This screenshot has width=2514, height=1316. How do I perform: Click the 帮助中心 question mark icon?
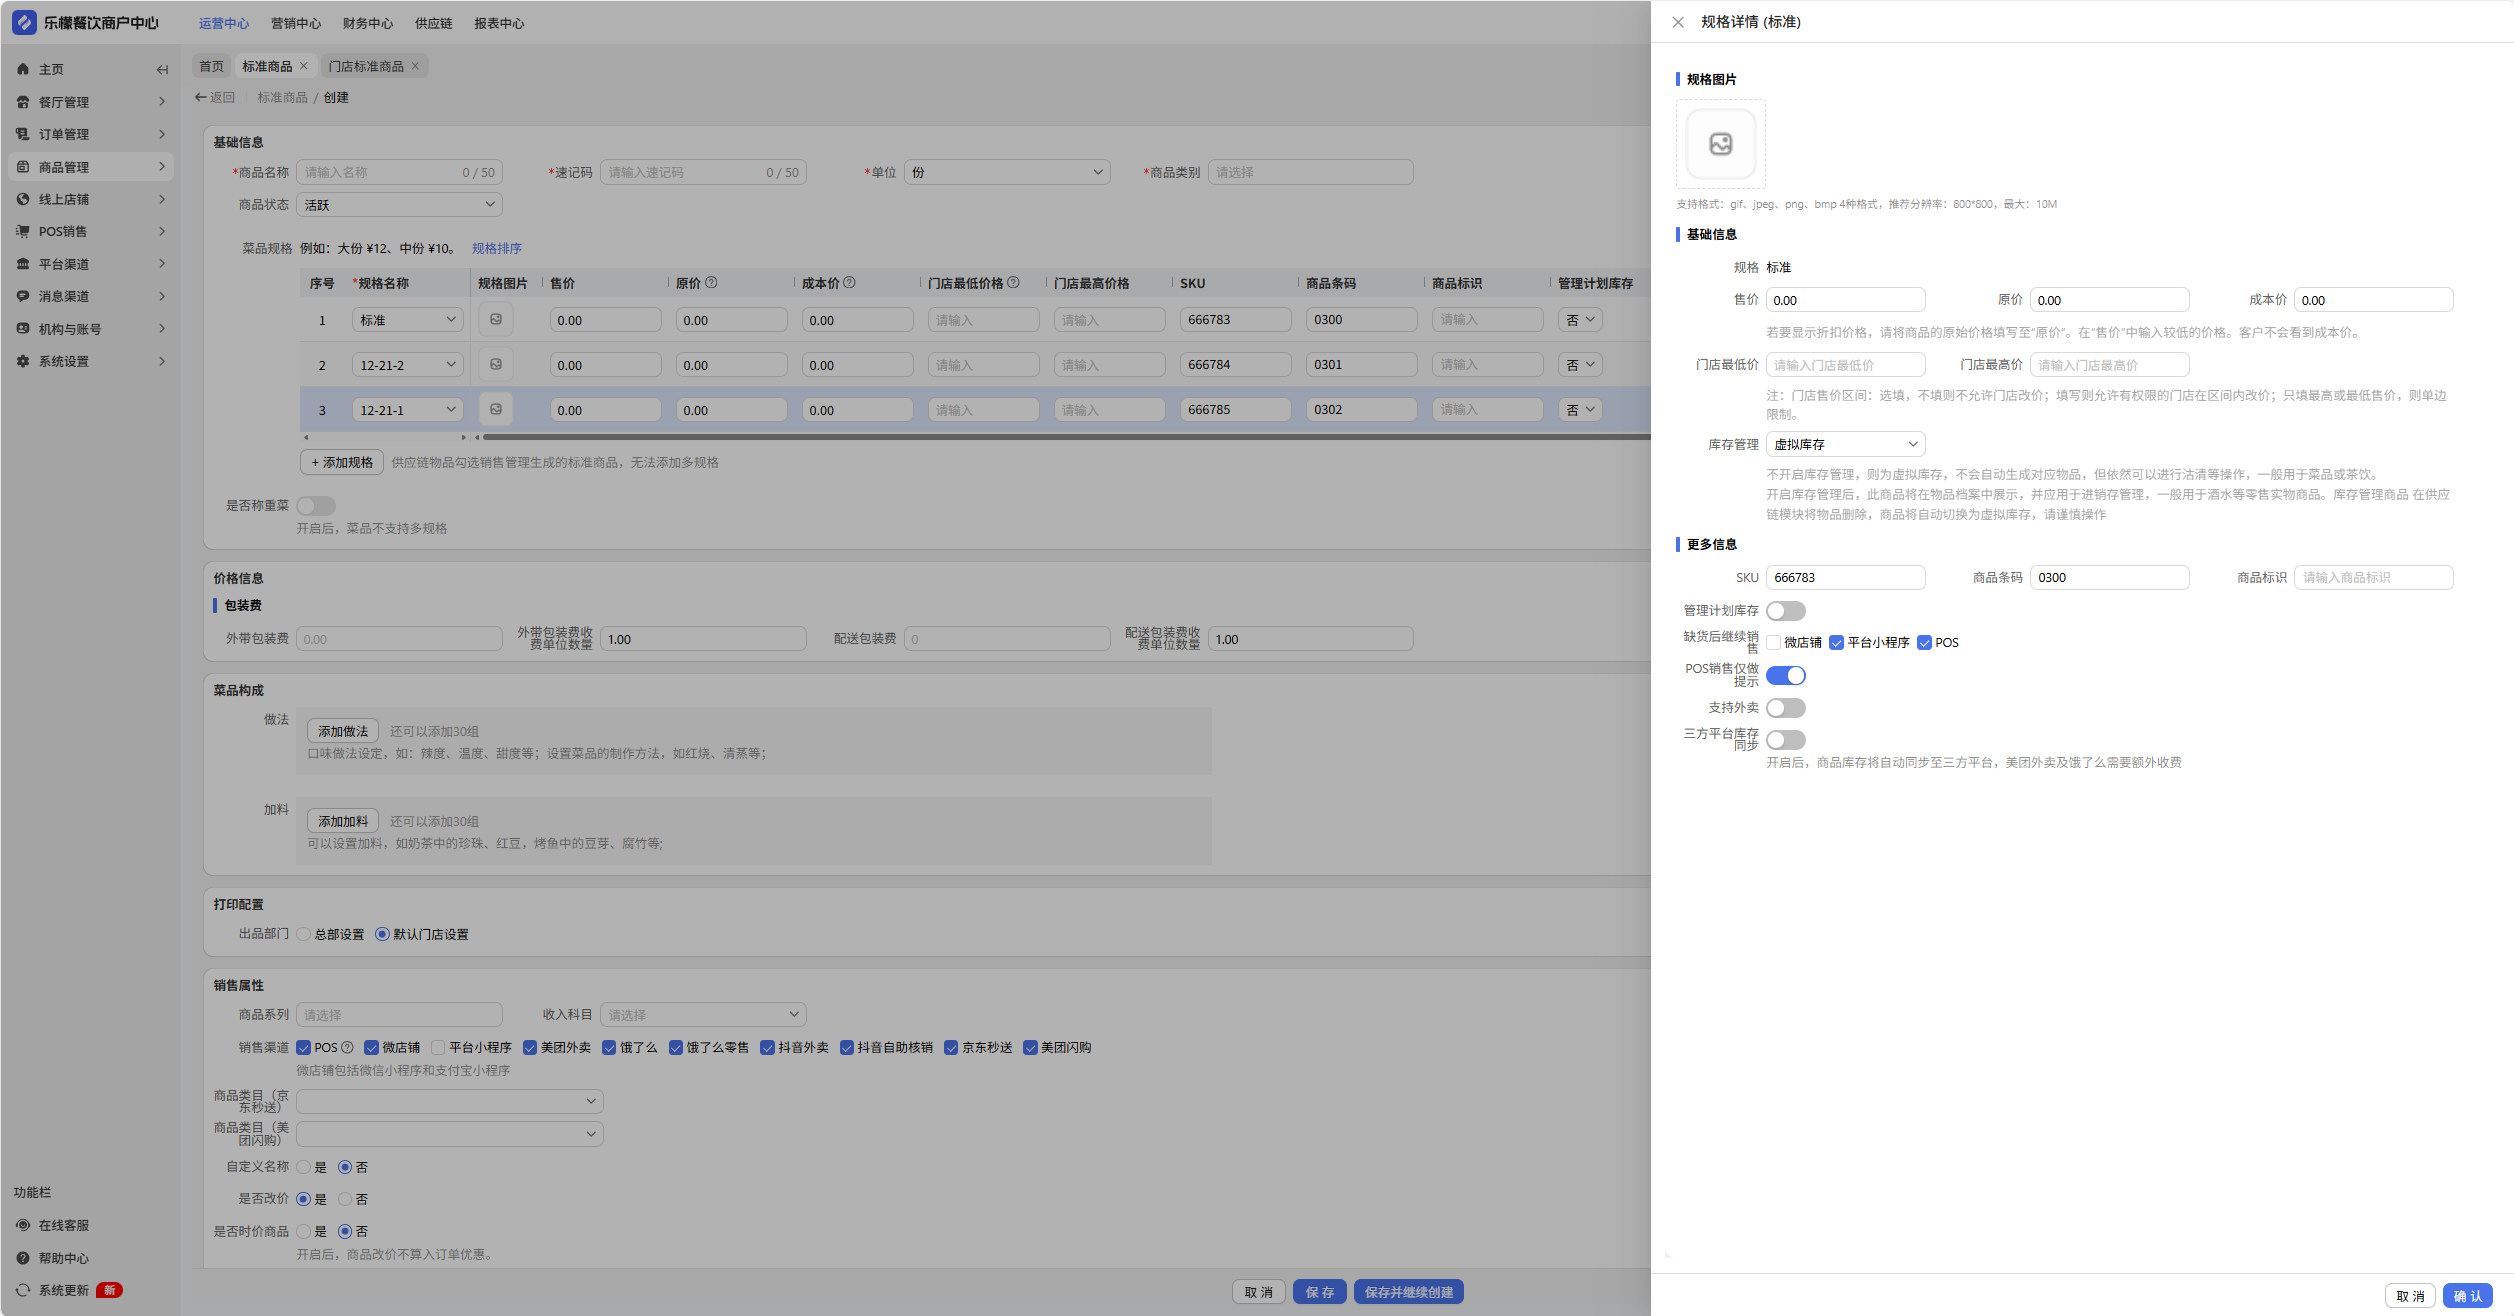click(23, 1258)
